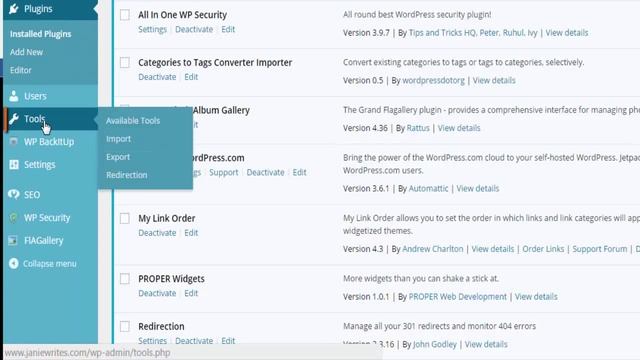The width and height of the screenshot is (640, 360).
Task: Open Settings for Redirection plugin
Action: pyautogui.click(x=152, y=340)
